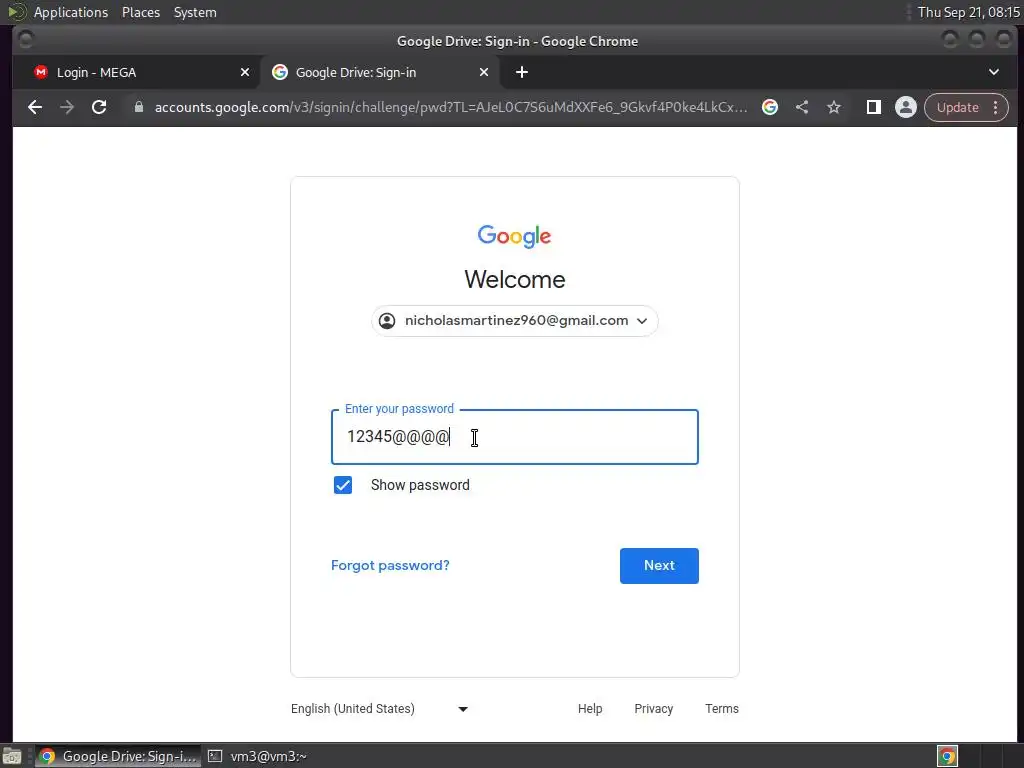1024x768 pixels.
Task: Open the Terms link
Action: coord(722,709)
